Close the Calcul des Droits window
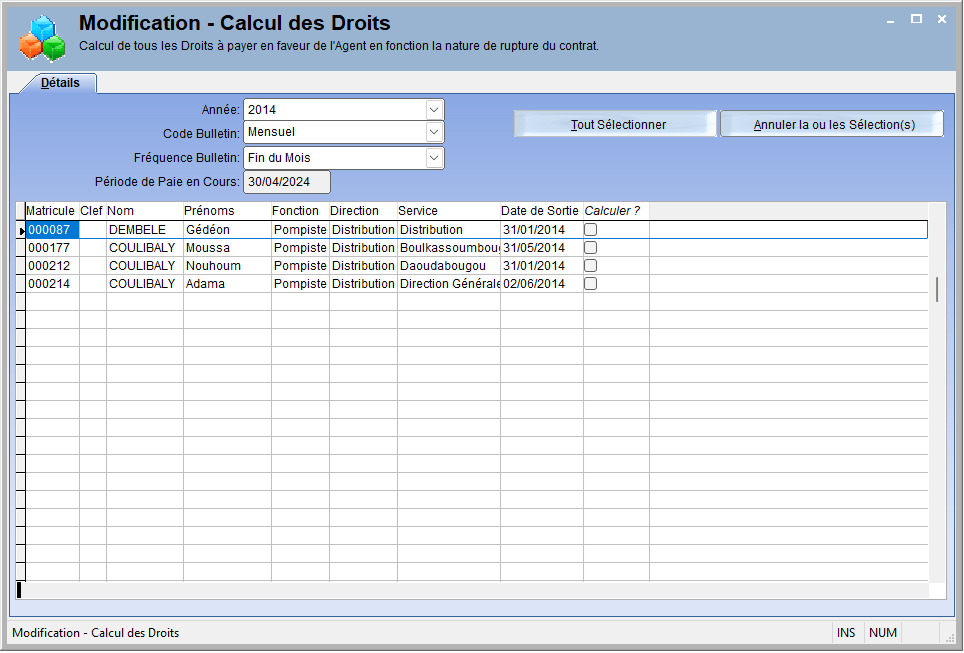Viewport: 964px width, 653px height. click(x=942, y=19)
